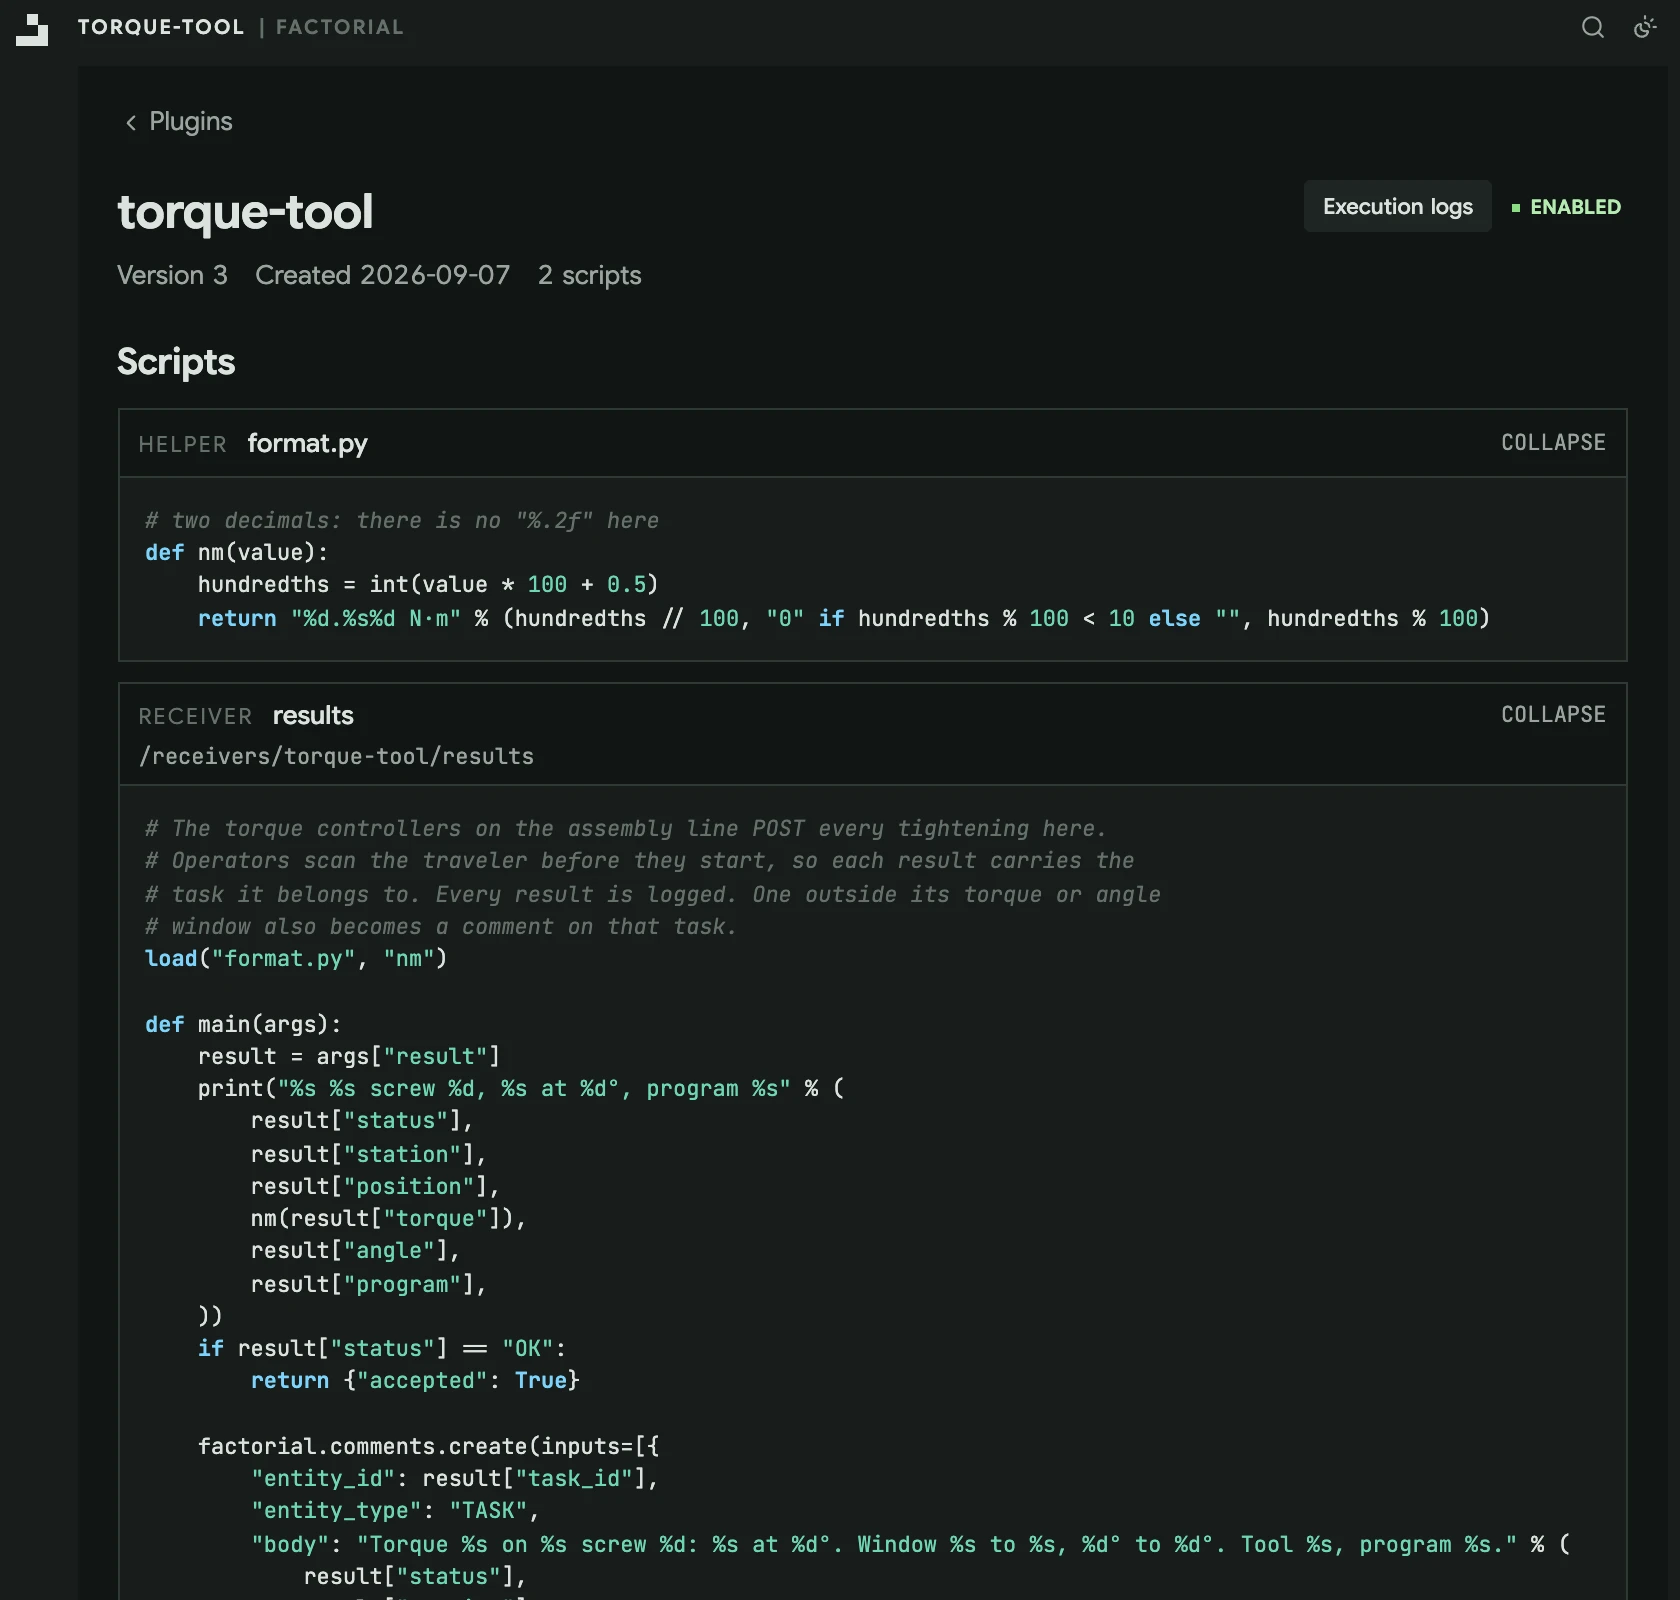Screen dimensions: 1680x1600
Task: Click the 2 scripts count
Action: pyautogui.click(x=589, y=275)
